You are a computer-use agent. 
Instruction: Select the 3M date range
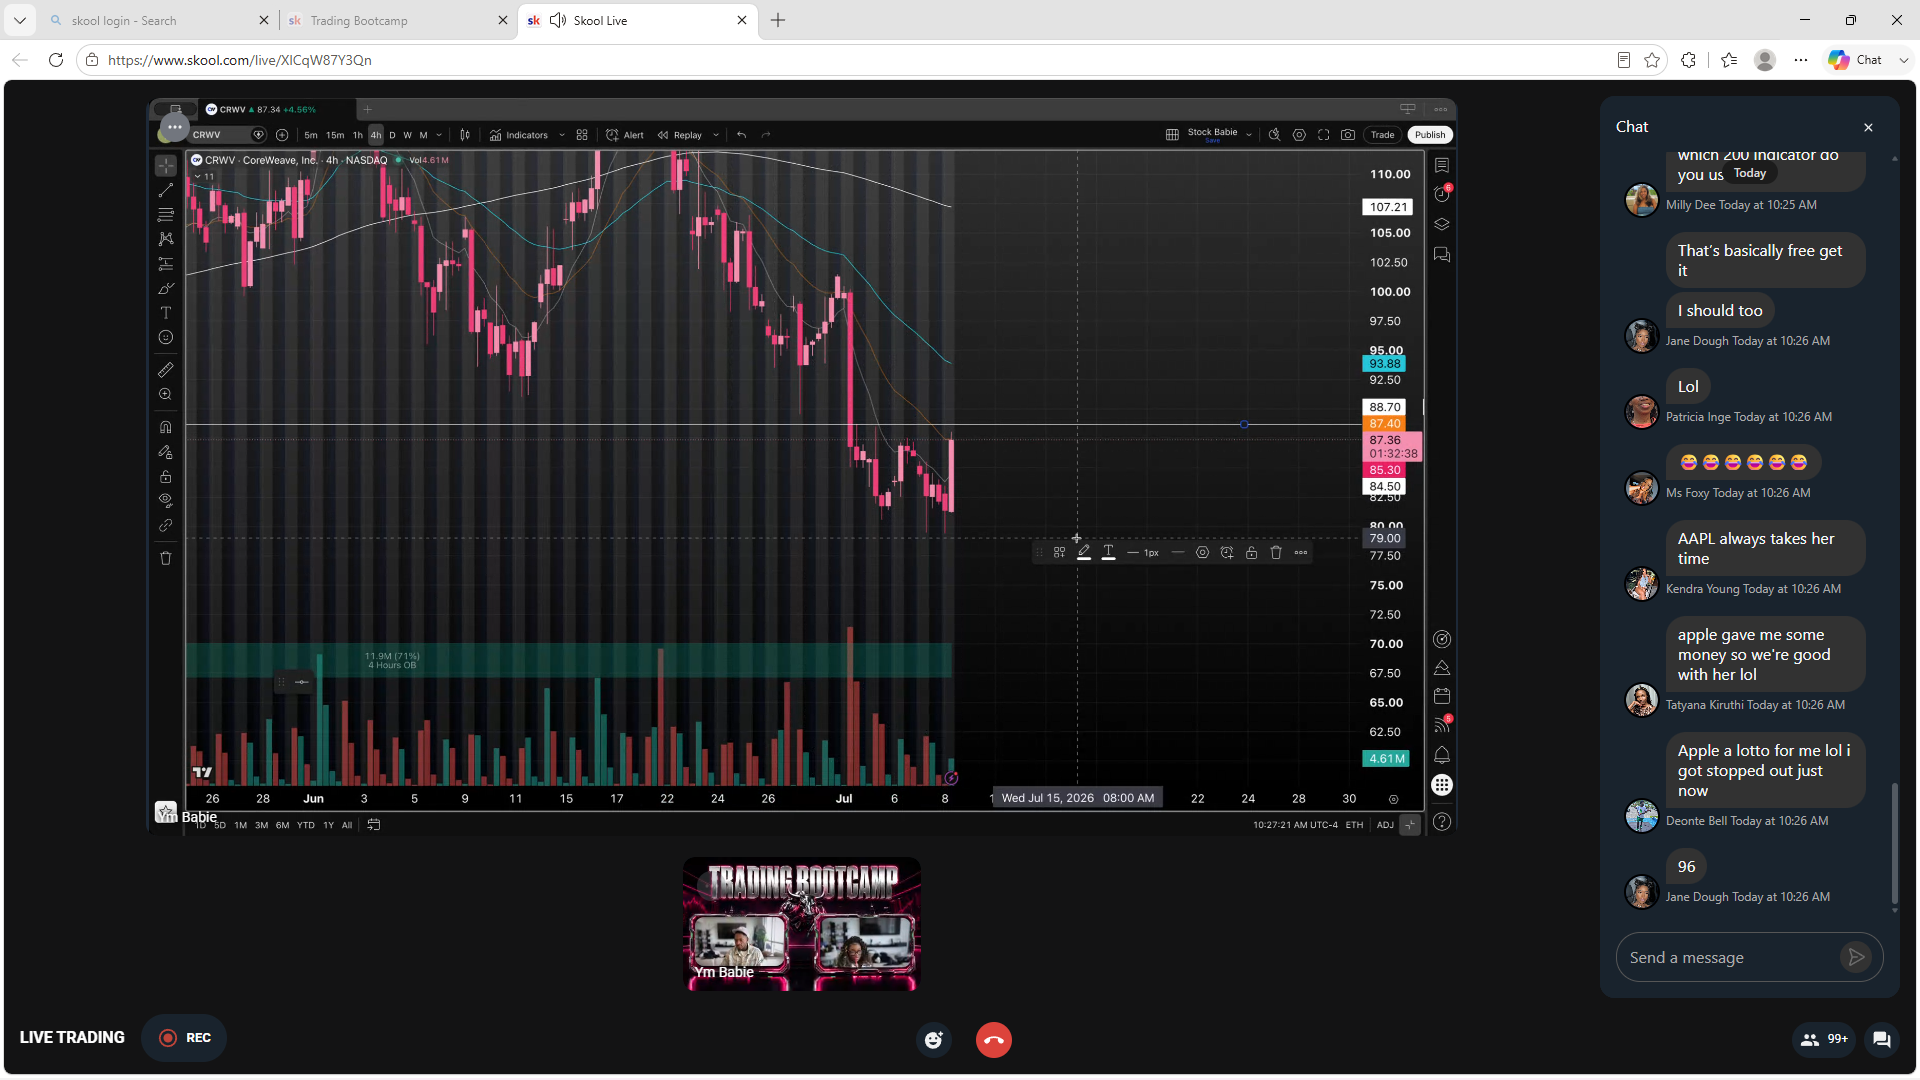[x=262, y=825]
